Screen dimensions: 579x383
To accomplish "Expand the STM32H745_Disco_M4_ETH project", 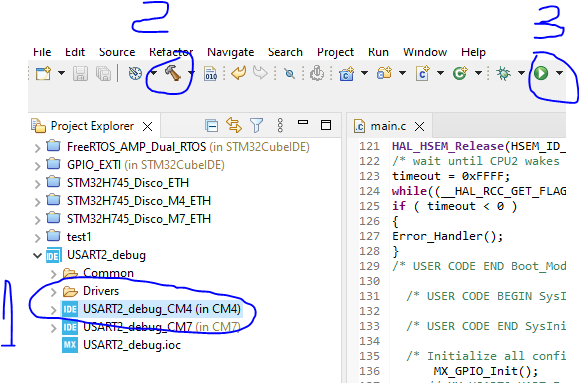I will pos(37,202).
